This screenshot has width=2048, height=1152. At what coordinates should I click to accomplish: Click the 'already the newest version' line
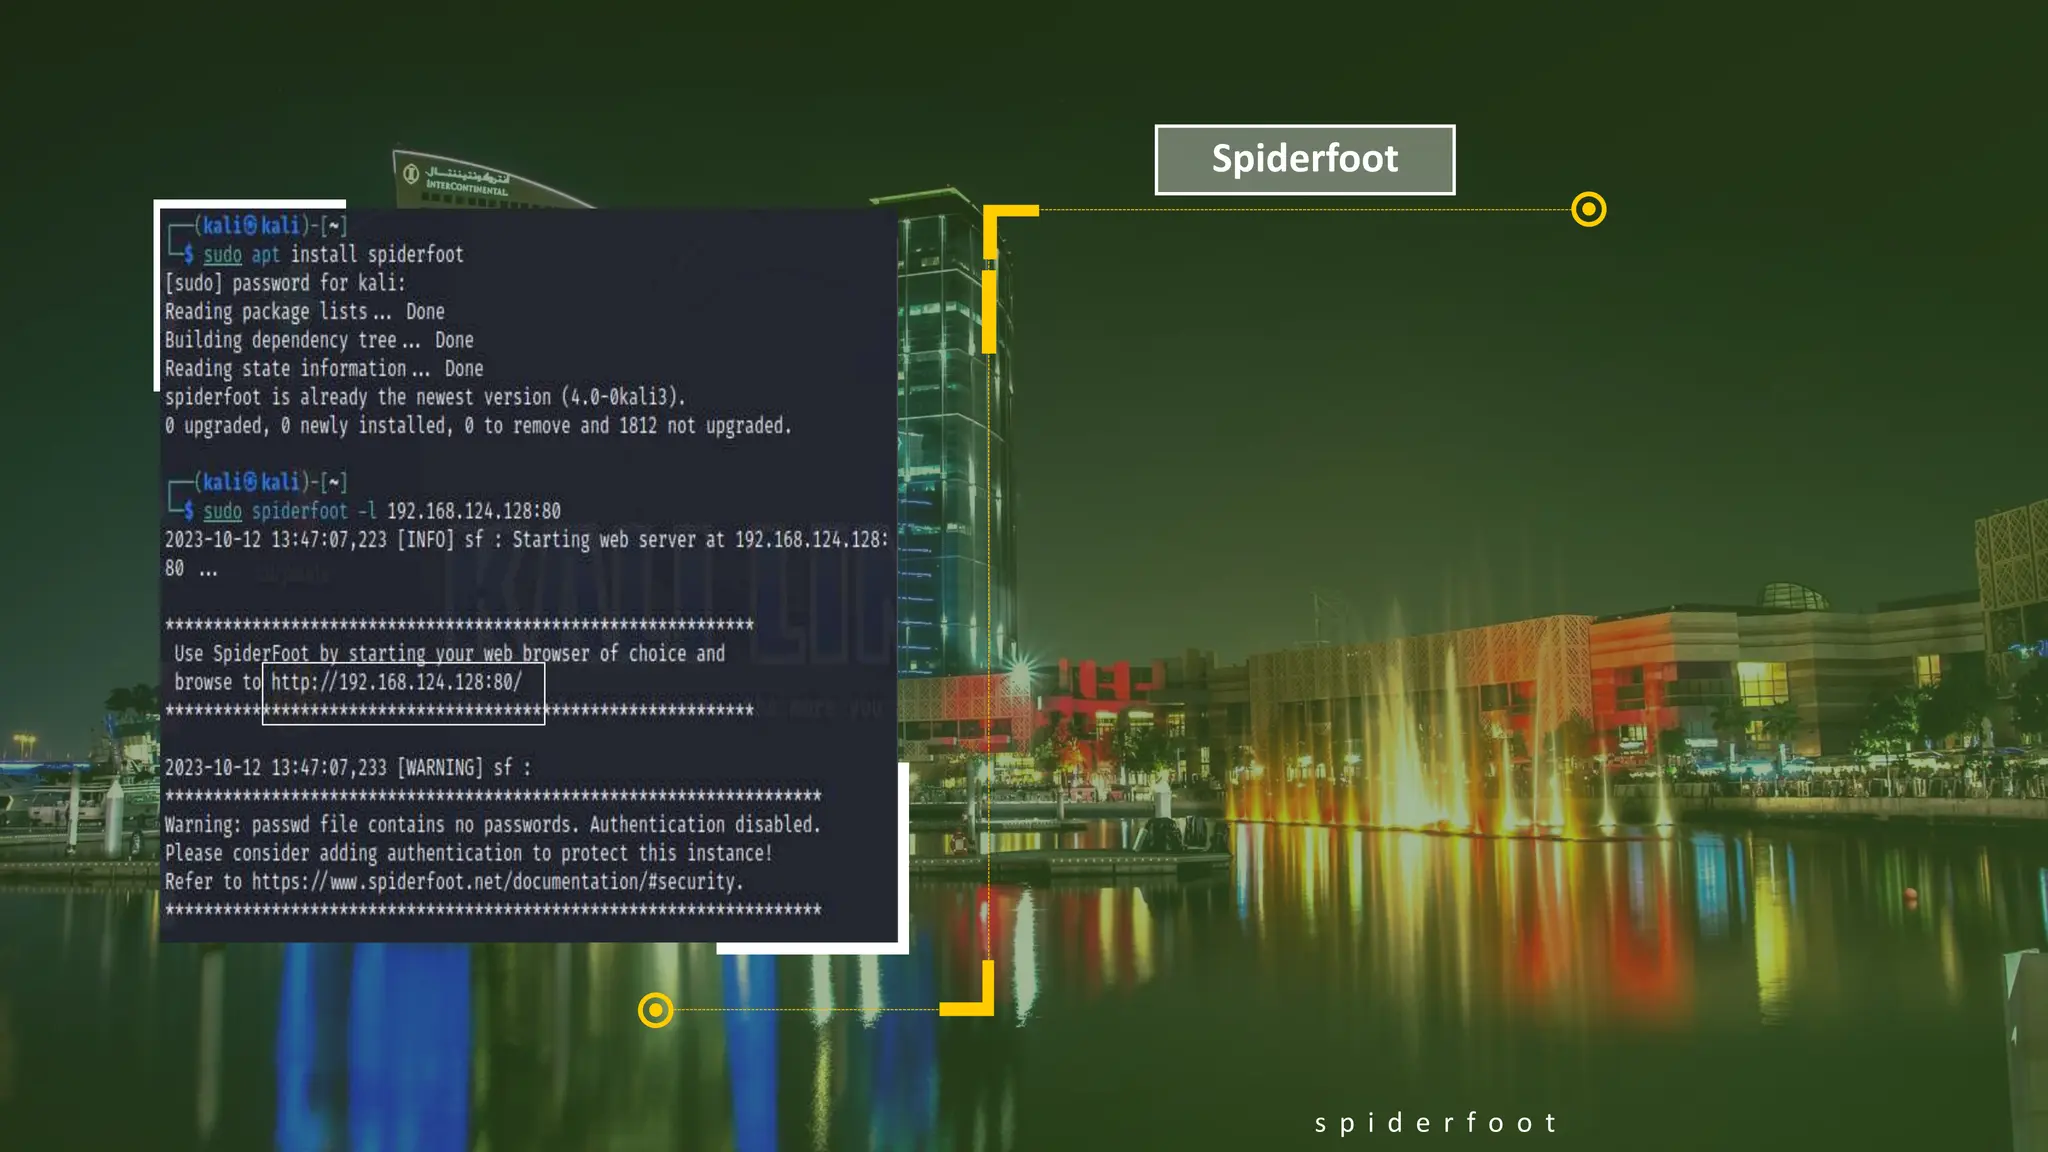click(425, 397)
